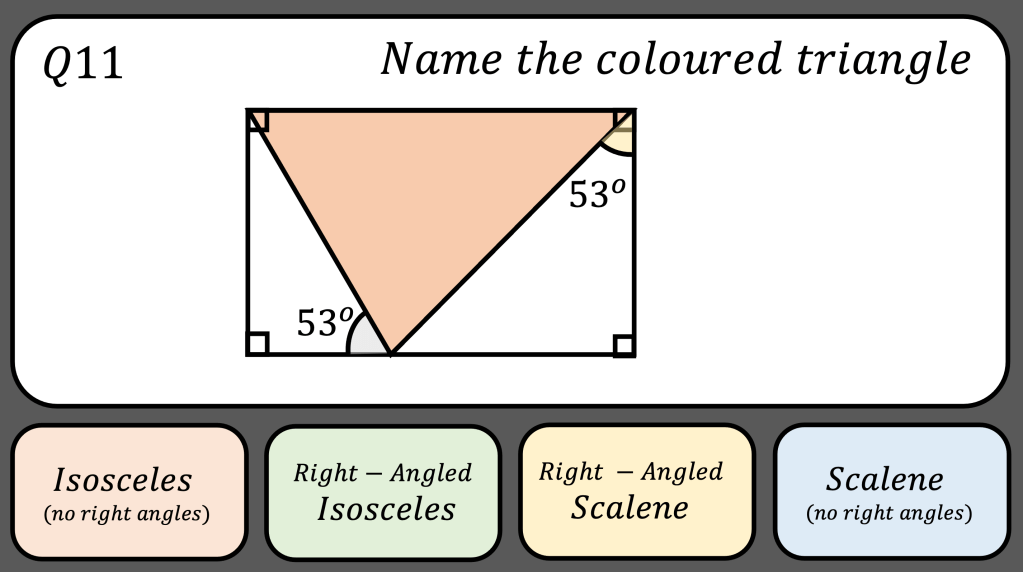Click the "Name the coloured triangle" heading
The image size is (1023, 572).
click(675, 60)
